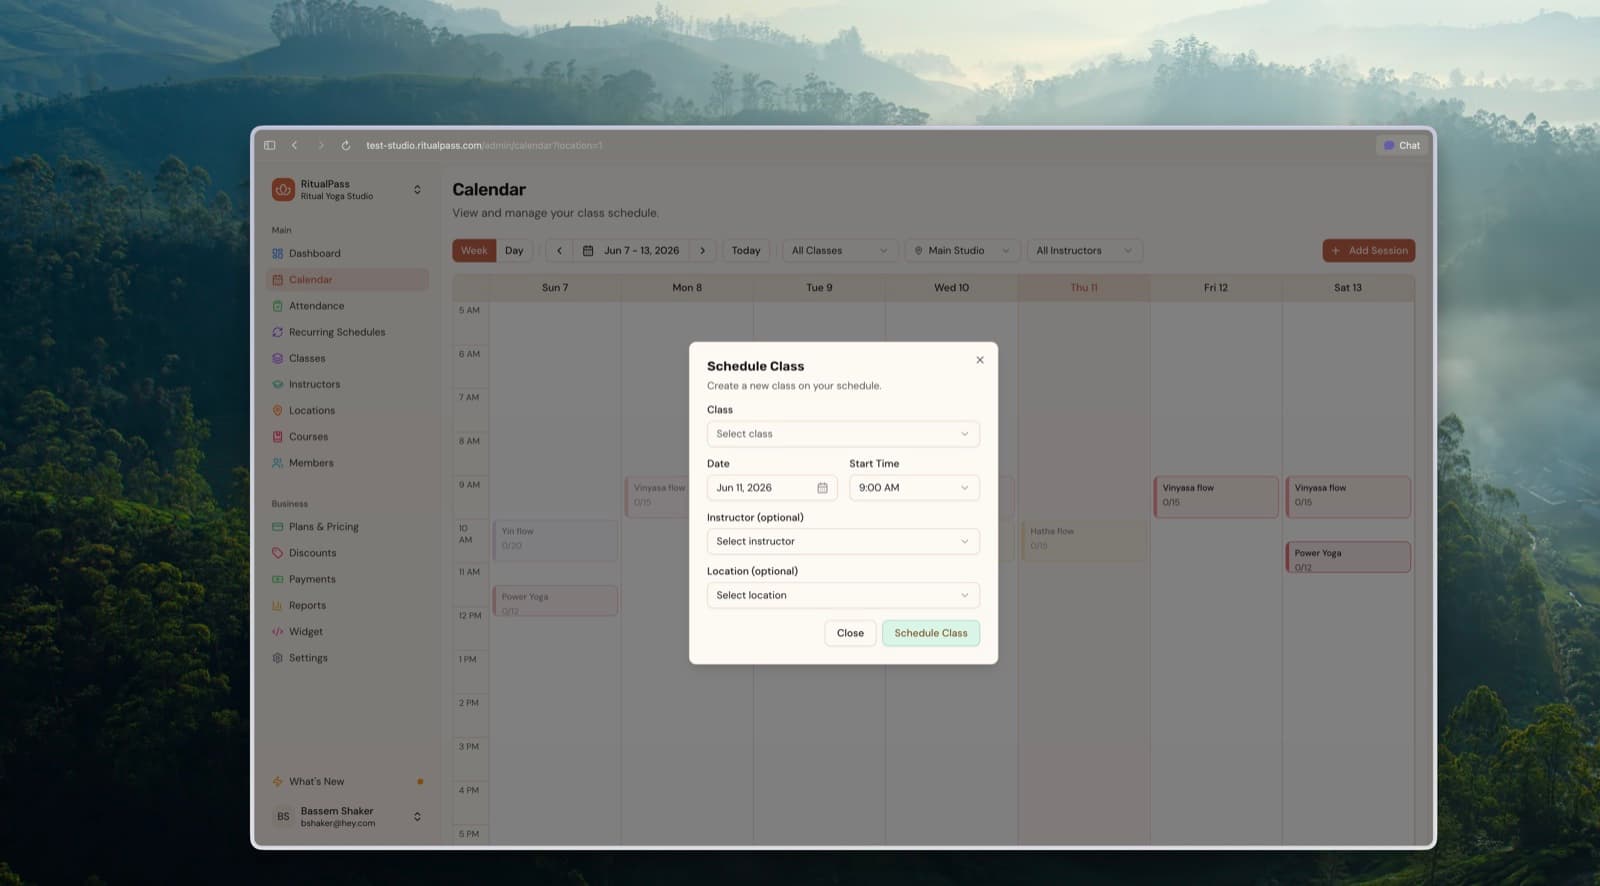Click the address bar URL
The height and width of the screenshot is (886, 1600).
pos(484,145)
